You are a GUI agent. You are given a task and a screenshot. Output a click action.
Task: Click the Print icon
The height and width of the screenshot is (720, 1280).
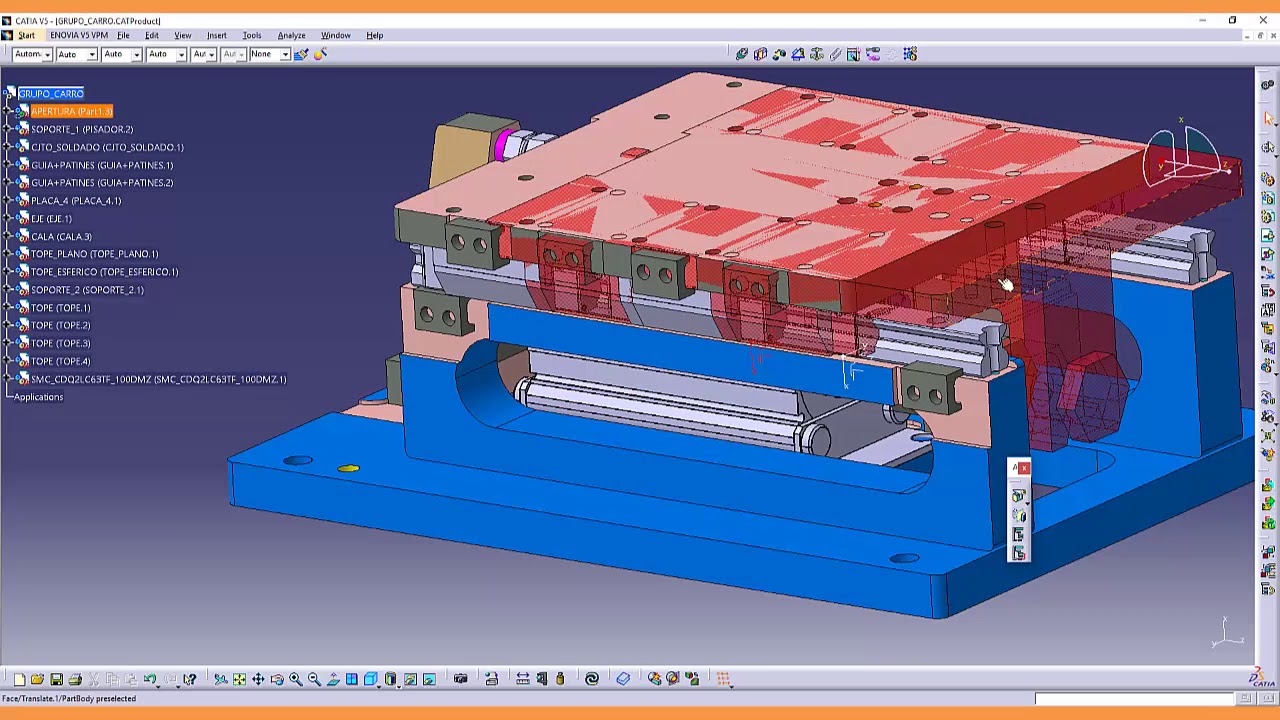pyautogui.click(x=75, y=679)
